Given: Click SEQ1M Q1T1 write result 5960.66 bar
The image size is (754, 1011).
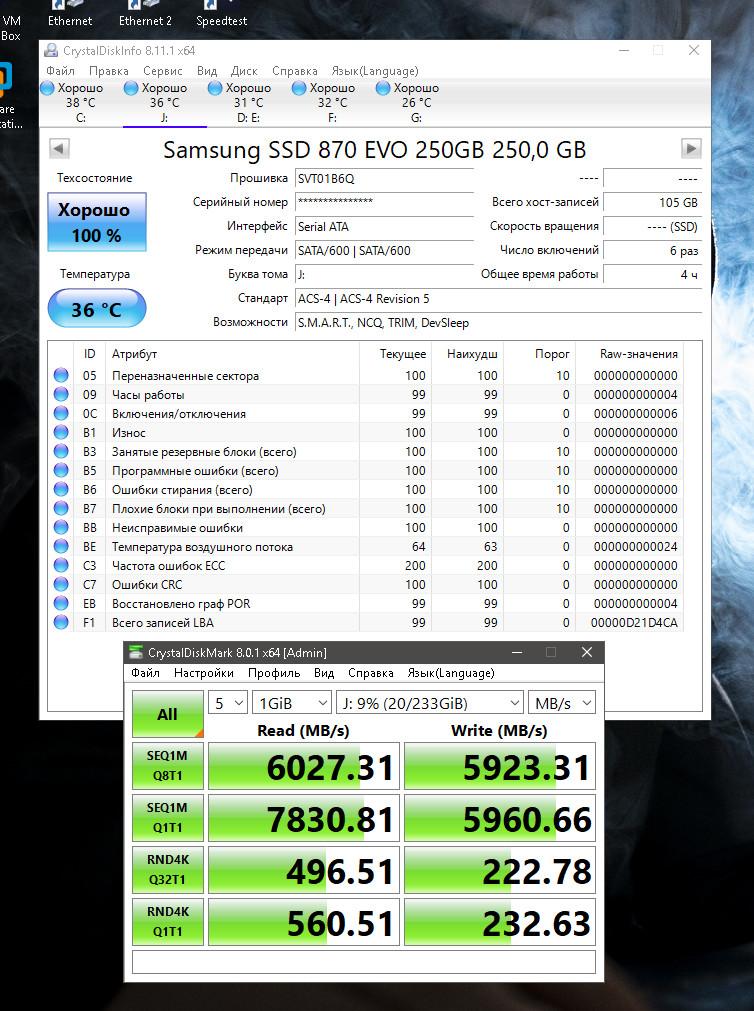Looking at the screenshot, I should click(500, 818).
